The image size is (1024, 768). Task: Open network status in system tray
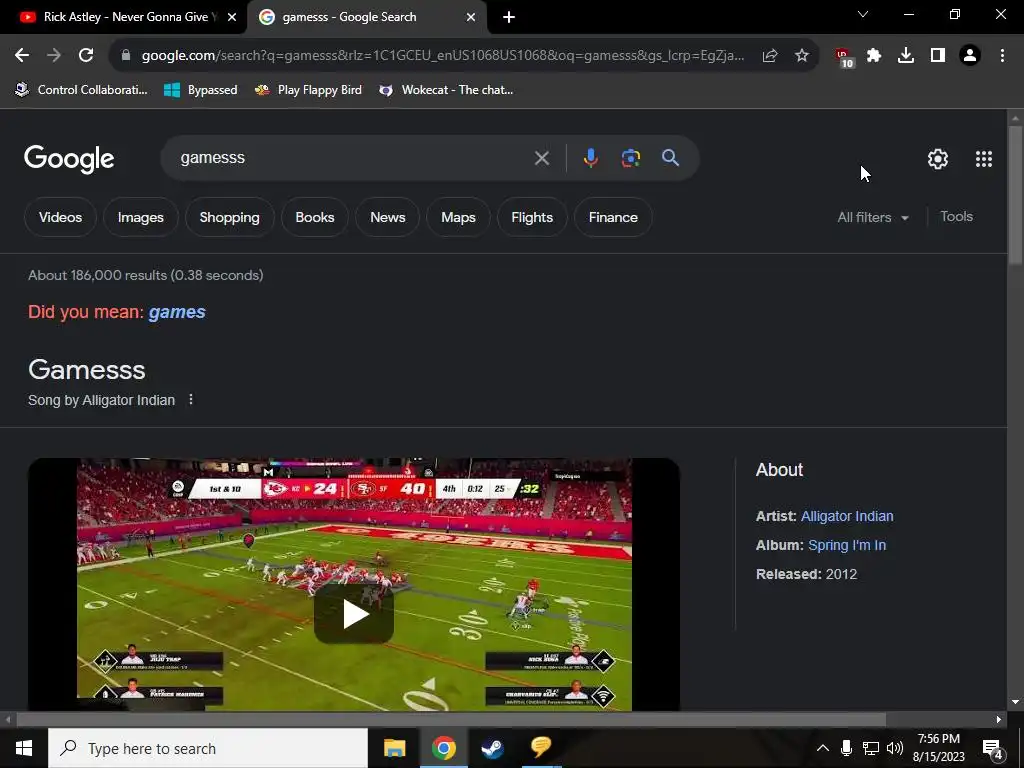click(x=871, y=748)
